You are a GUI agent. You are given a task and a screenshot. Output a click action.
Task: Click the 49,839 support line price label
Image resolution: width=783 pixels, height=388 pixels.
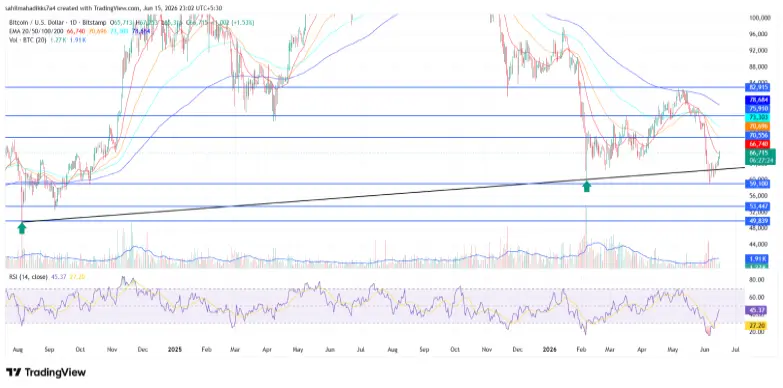(758, 221)
